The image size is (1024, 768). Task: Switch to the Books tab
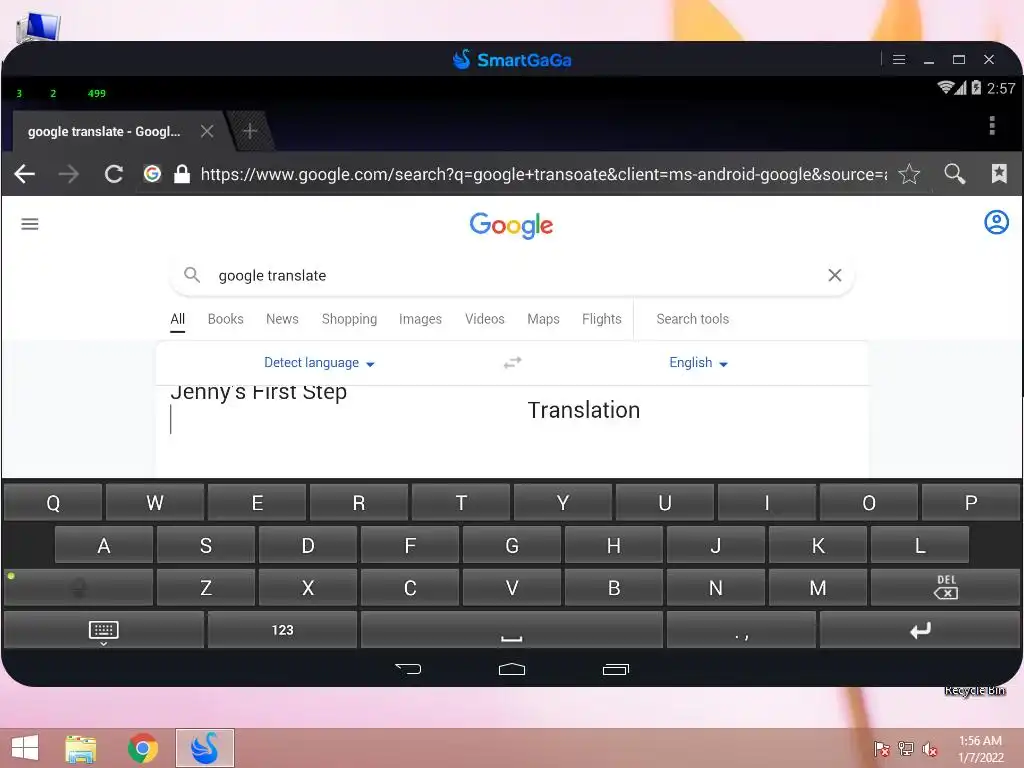pyautogui.click(x=225, y=319)
